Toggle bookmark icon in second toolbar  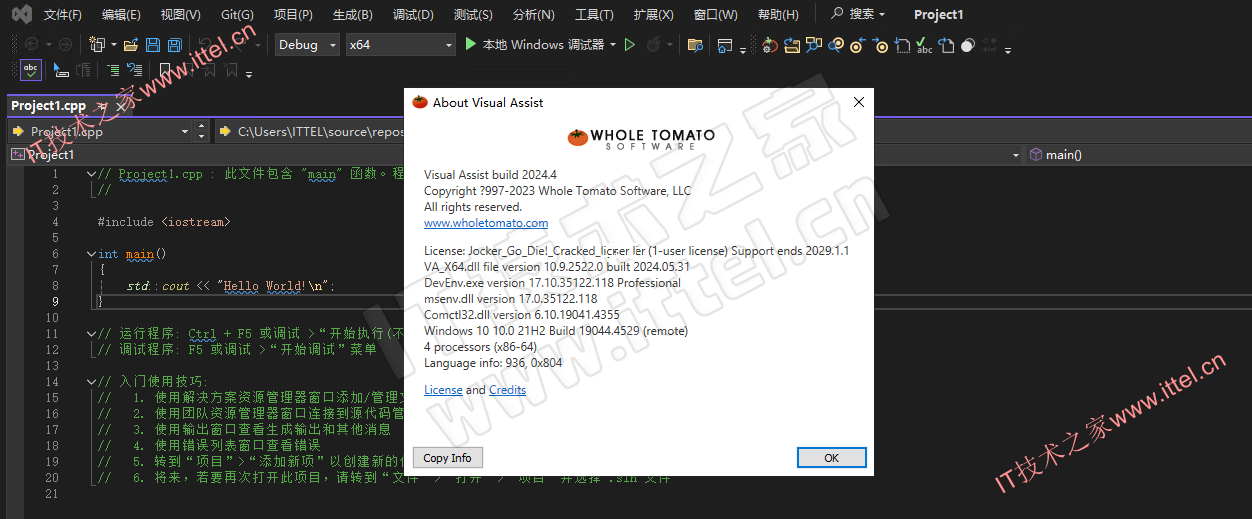165,70
